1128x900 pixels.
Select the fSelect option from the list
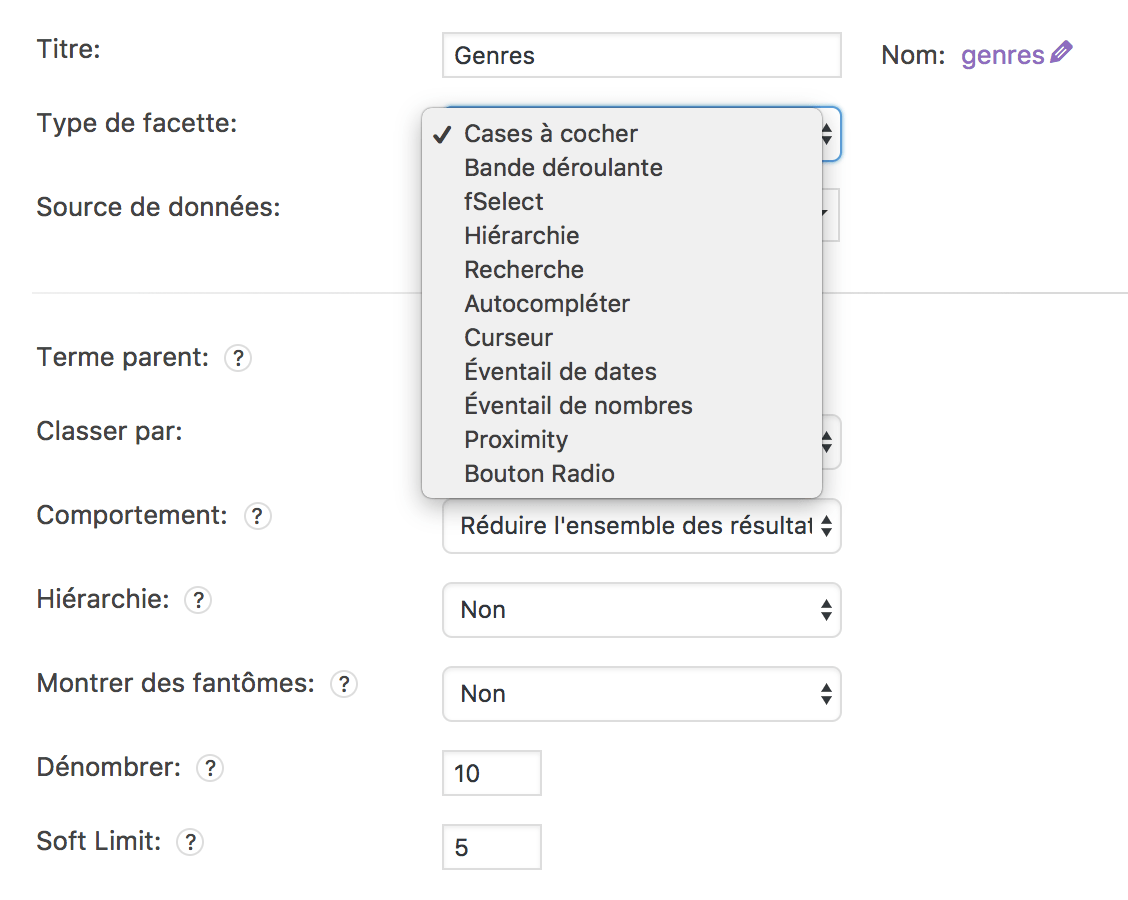[504, 201]
